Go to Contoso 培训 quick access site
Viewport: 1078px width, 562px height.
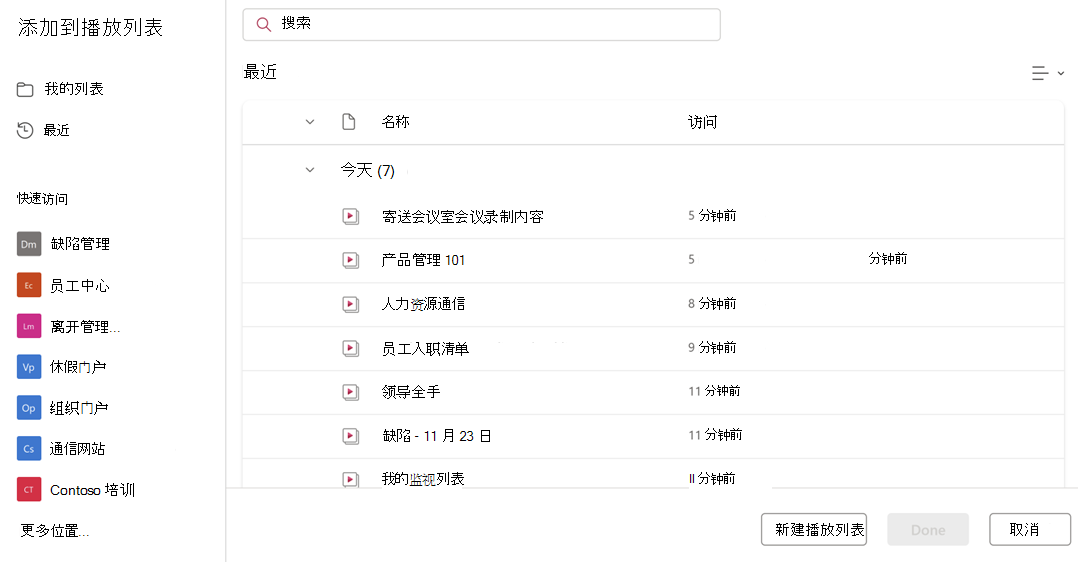(92, 490)
